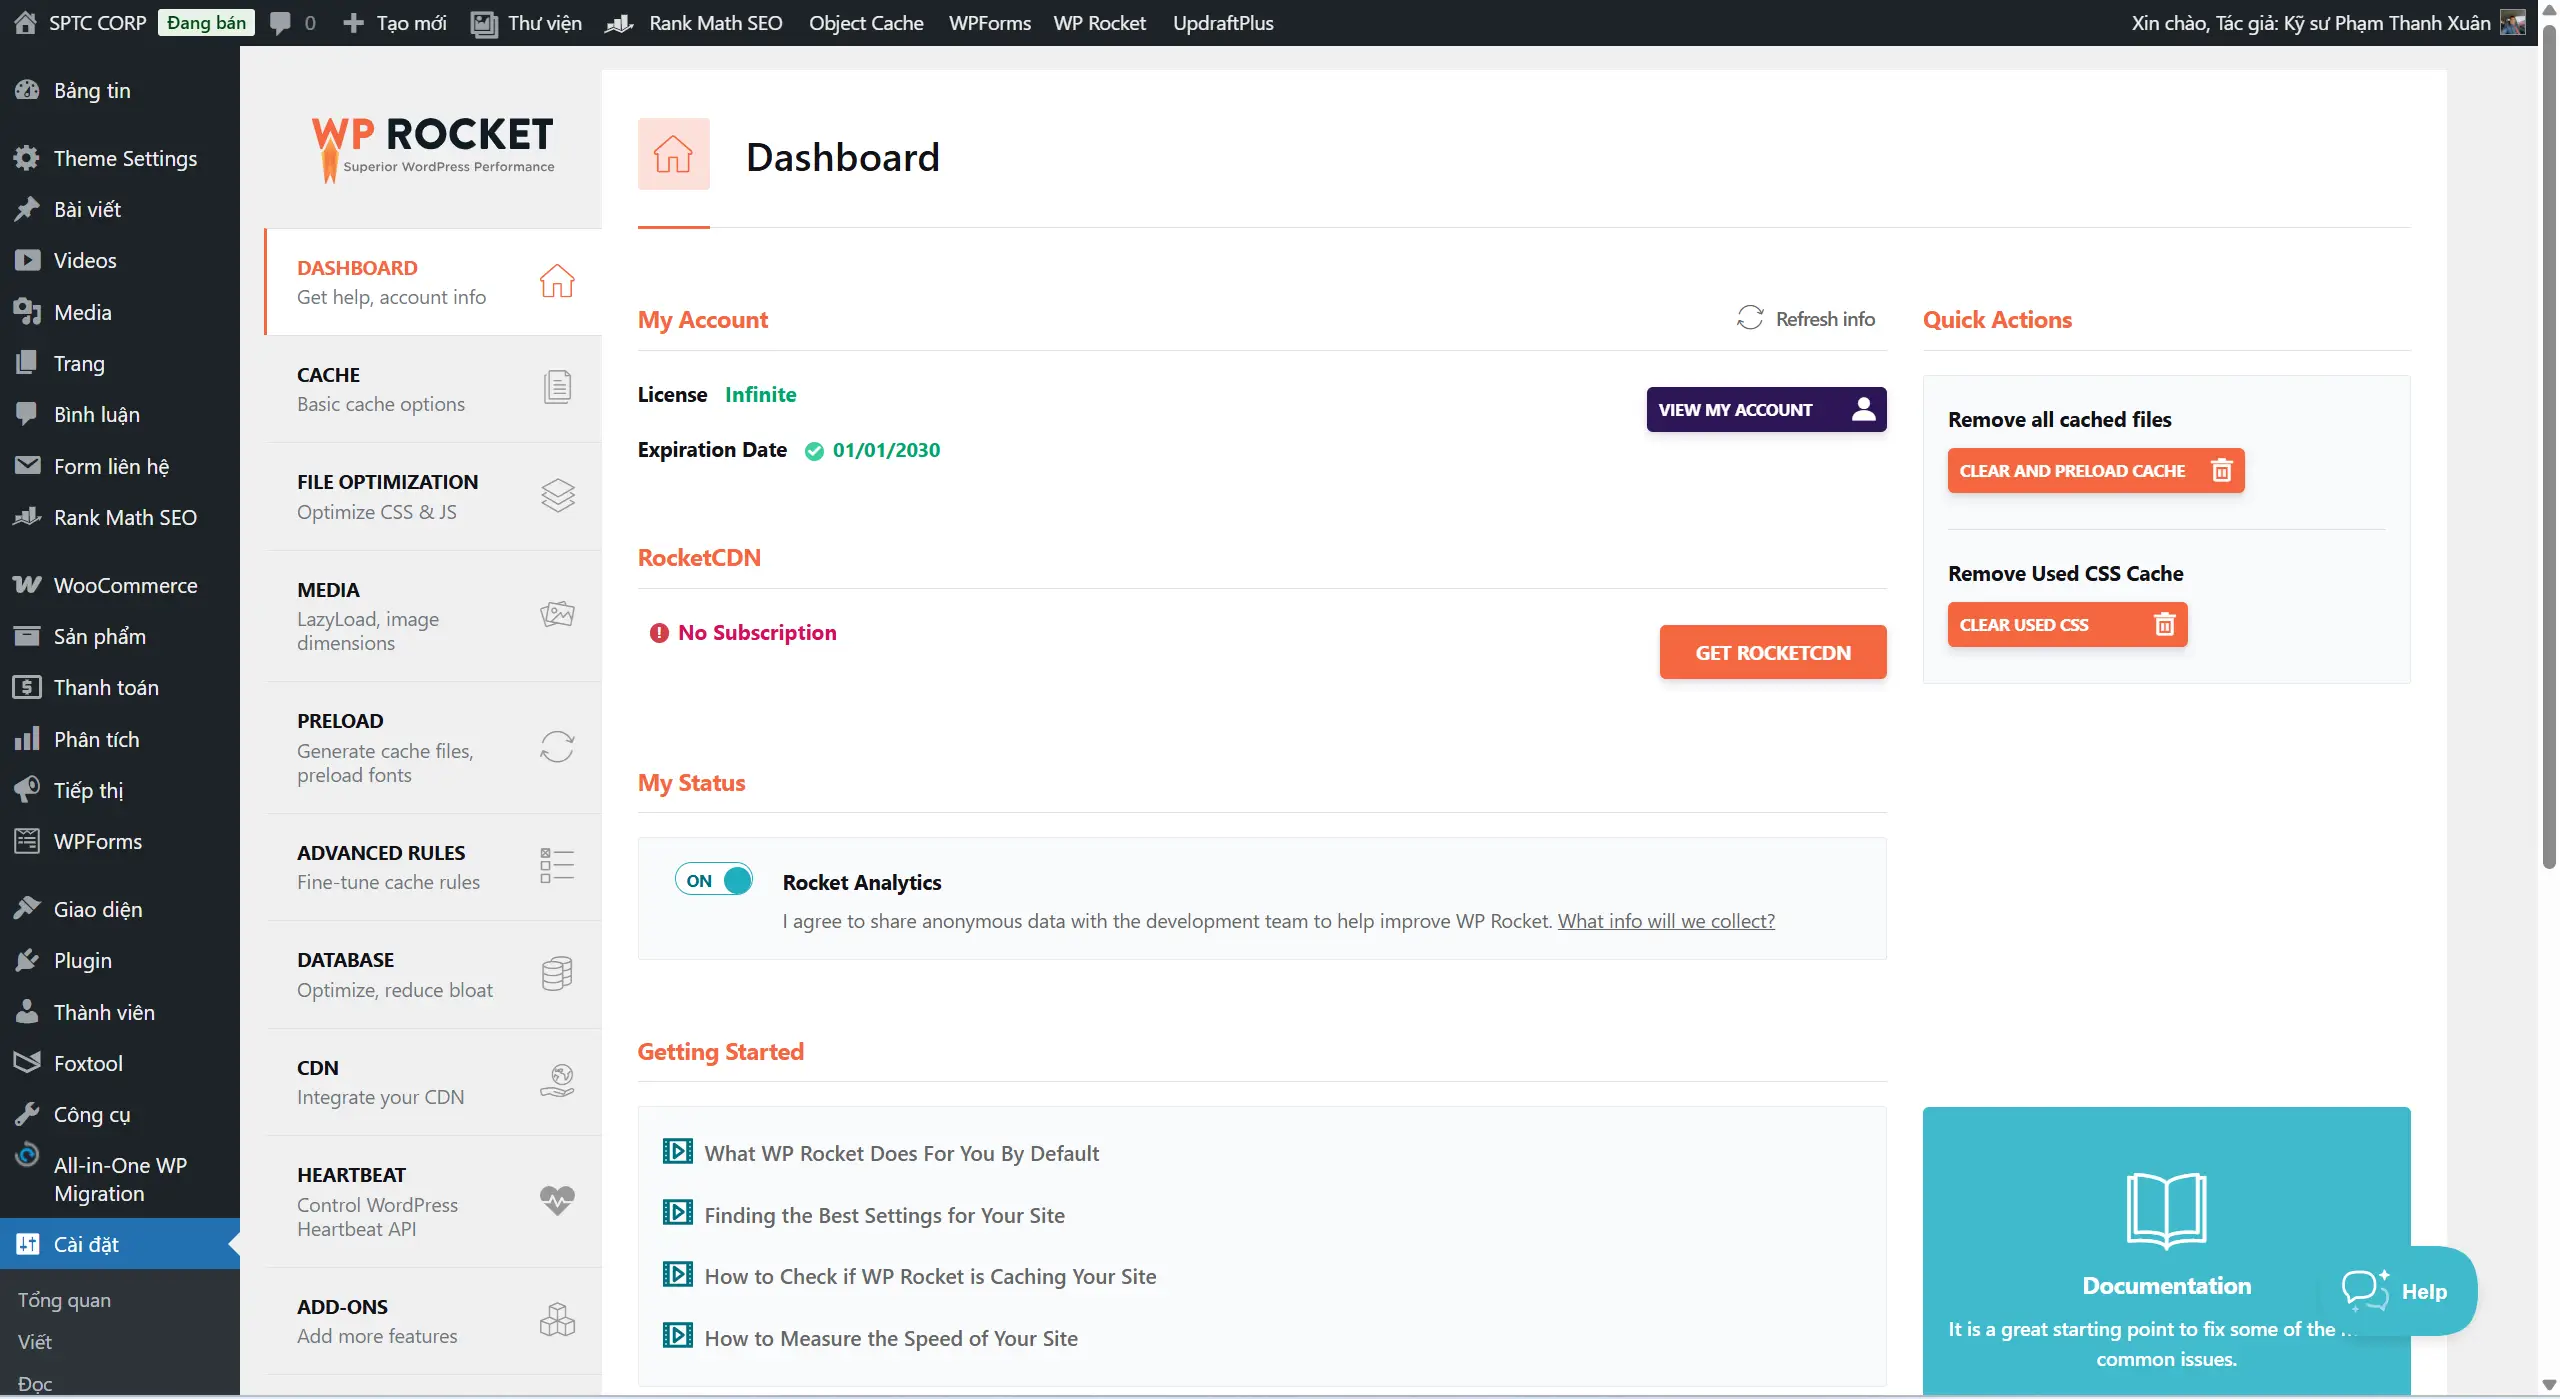Image resolution: width=2560 pixels, height=1399 pixels.
Task: Open 'What info will we collect?' link
Action: (1666, 921)
